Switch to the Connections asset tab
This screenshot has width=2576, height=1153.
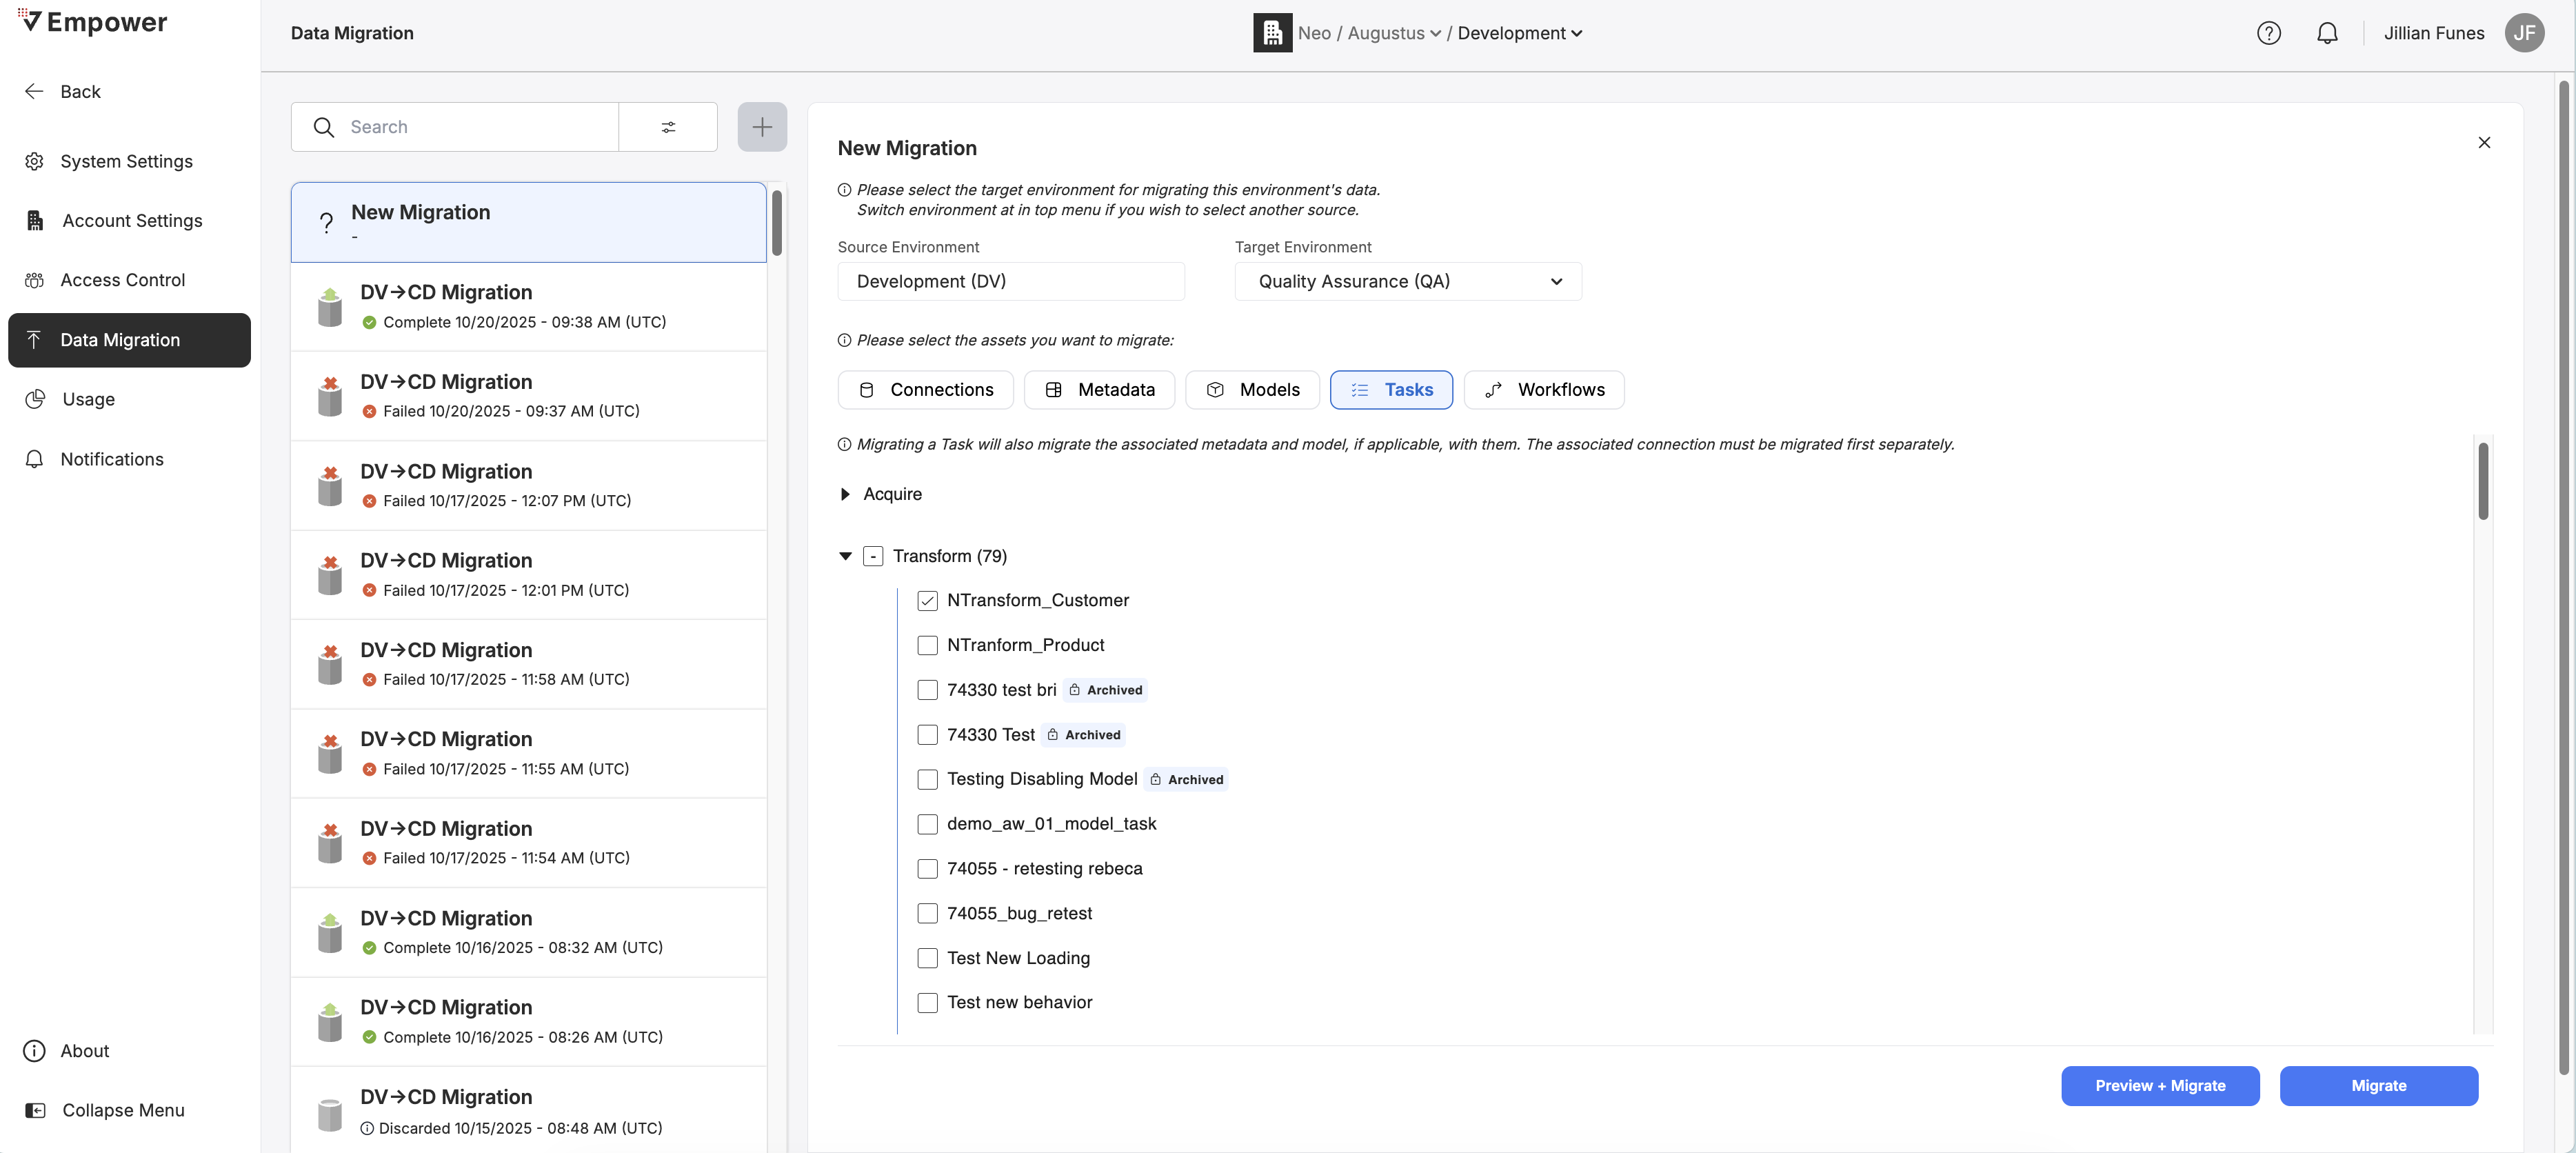point(925,390)
